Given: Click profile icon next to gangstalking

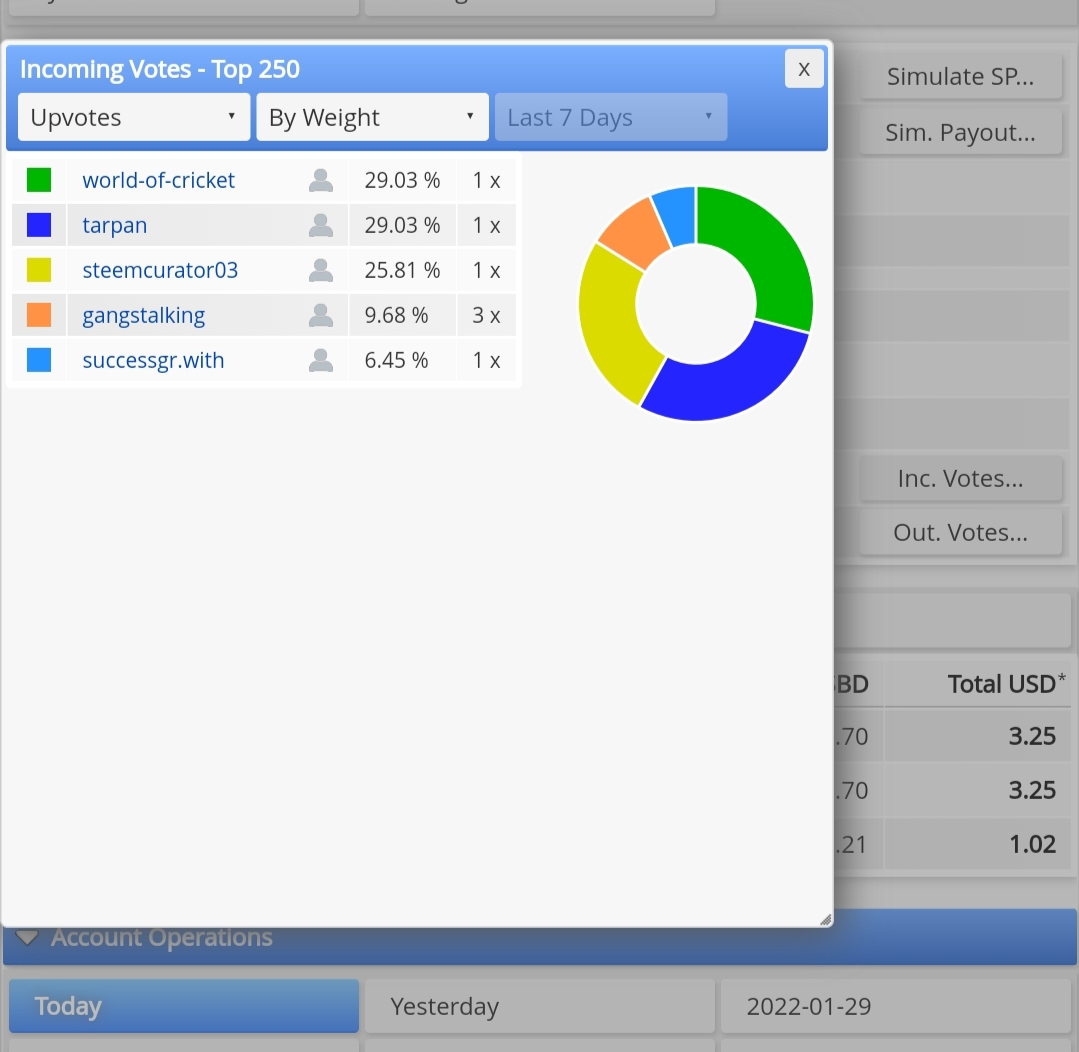Looking at the screenshot, I should pyautogui.click(x=321, y=315).
